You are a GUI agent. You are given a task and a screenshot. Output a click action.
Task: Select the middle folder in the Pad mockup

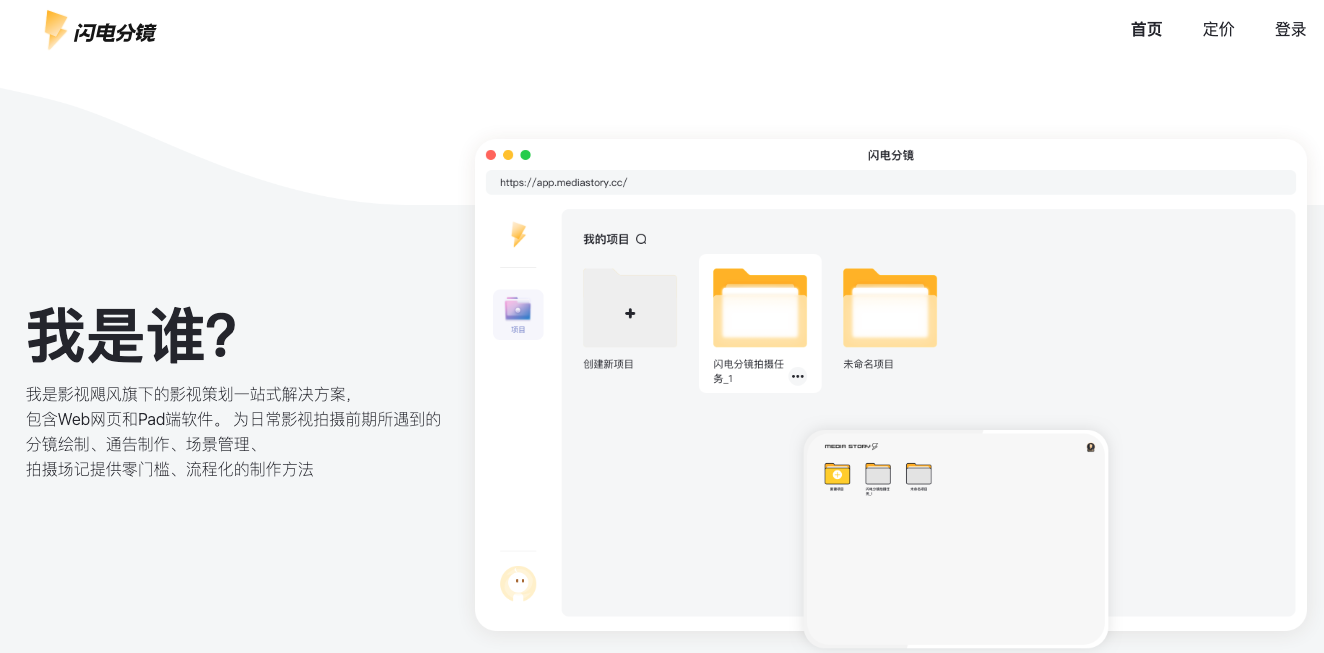coord(878,475)
